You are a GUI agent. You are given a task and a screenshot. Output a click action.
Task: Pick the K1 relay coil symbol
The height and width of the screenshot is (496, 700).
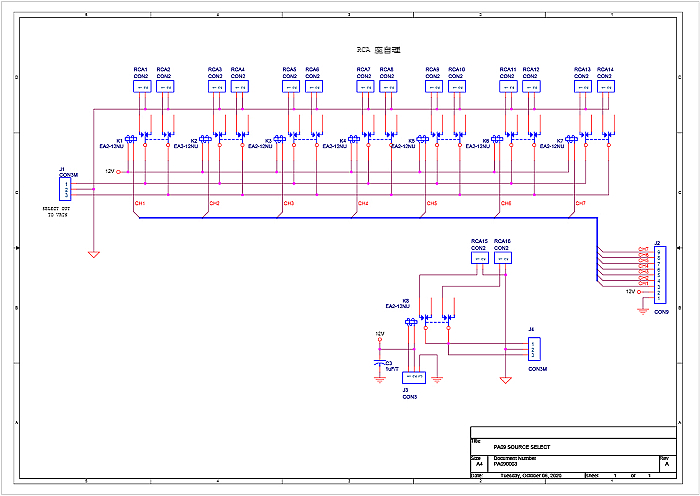click(x=131, y=140)
